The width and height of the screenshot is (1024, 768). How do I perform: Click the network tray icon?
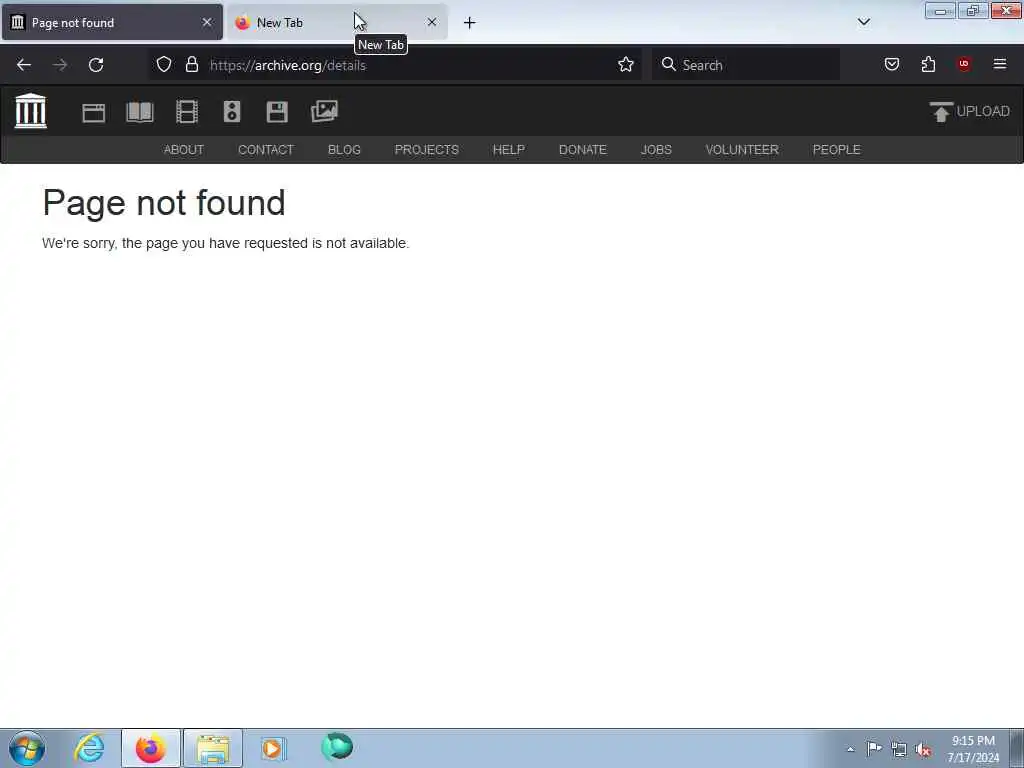tap(899, 749)
